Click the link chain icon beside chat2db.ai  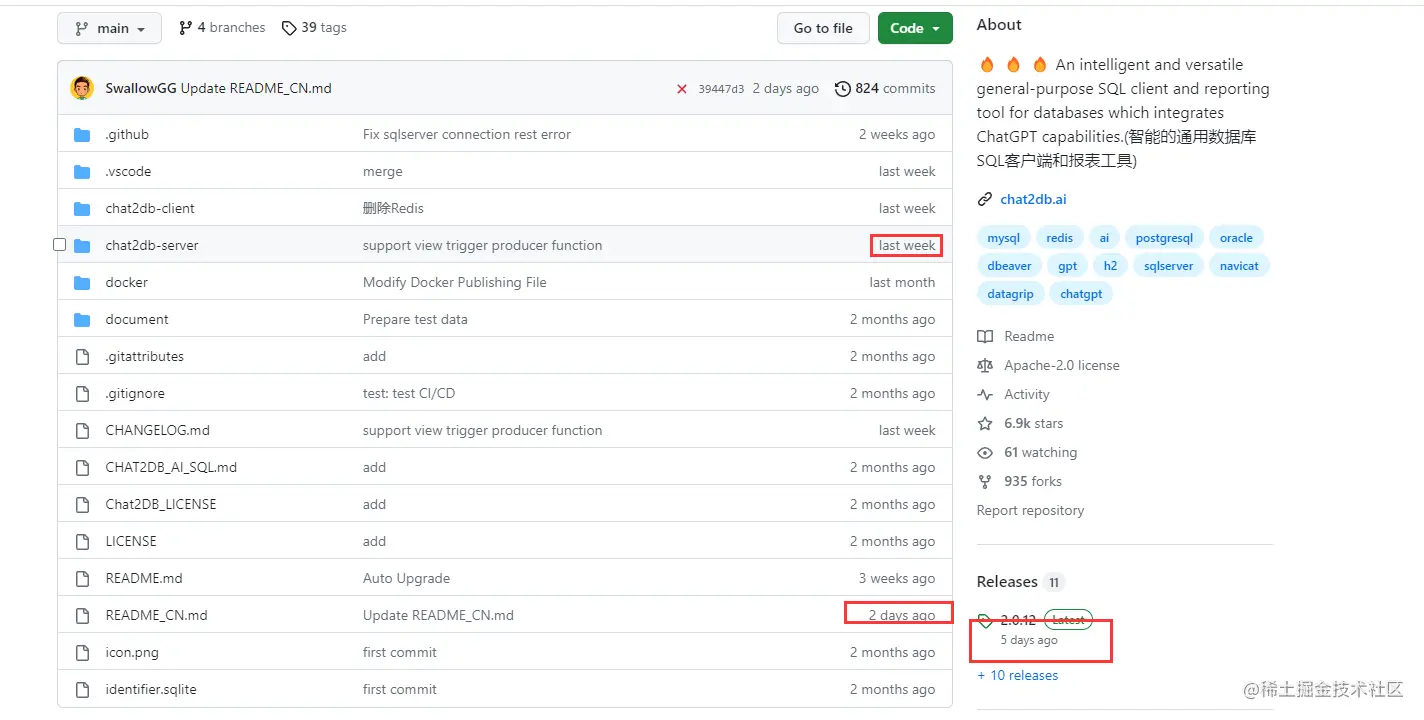pyautogui.click(x=985, y=199)
